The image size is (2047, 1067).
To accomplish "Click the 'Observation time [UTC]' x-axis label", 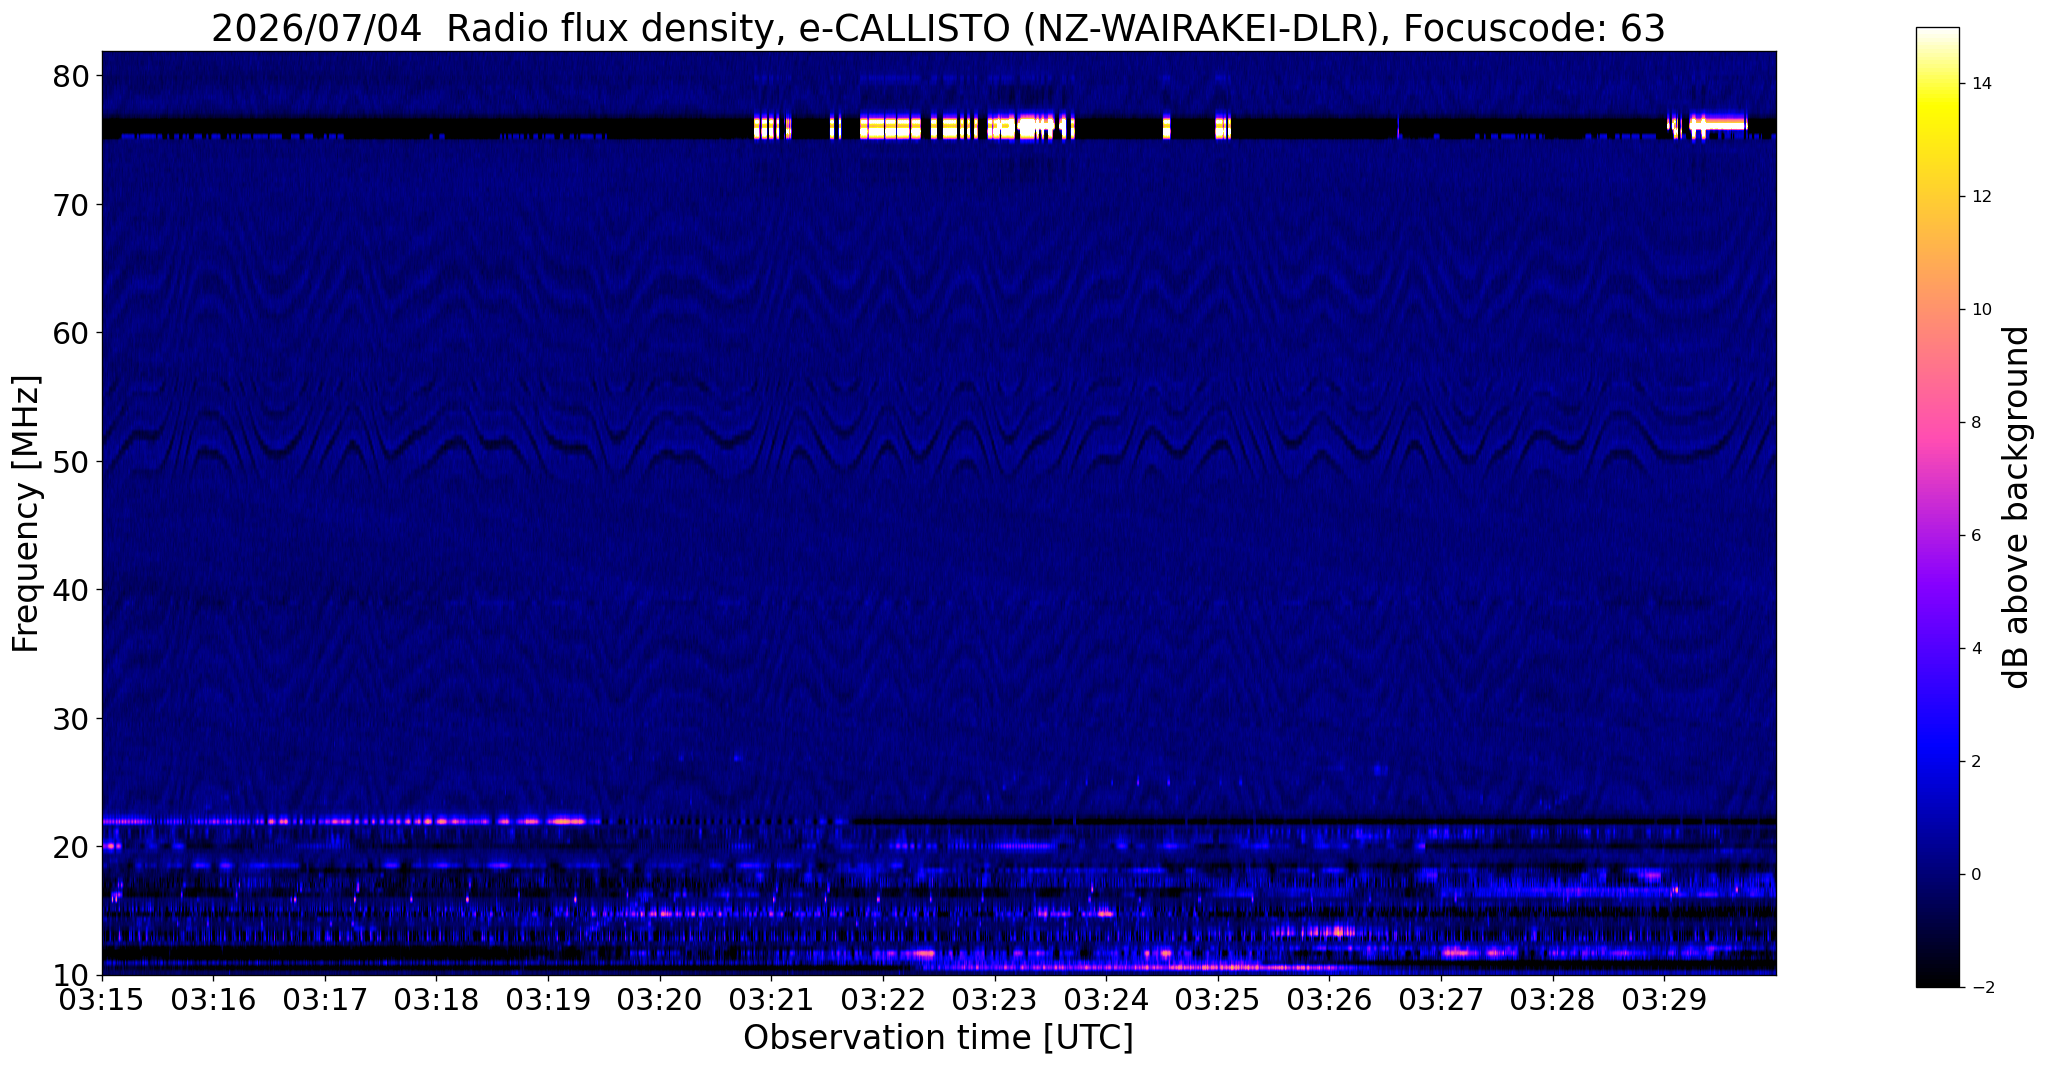I will (938, 1038).
